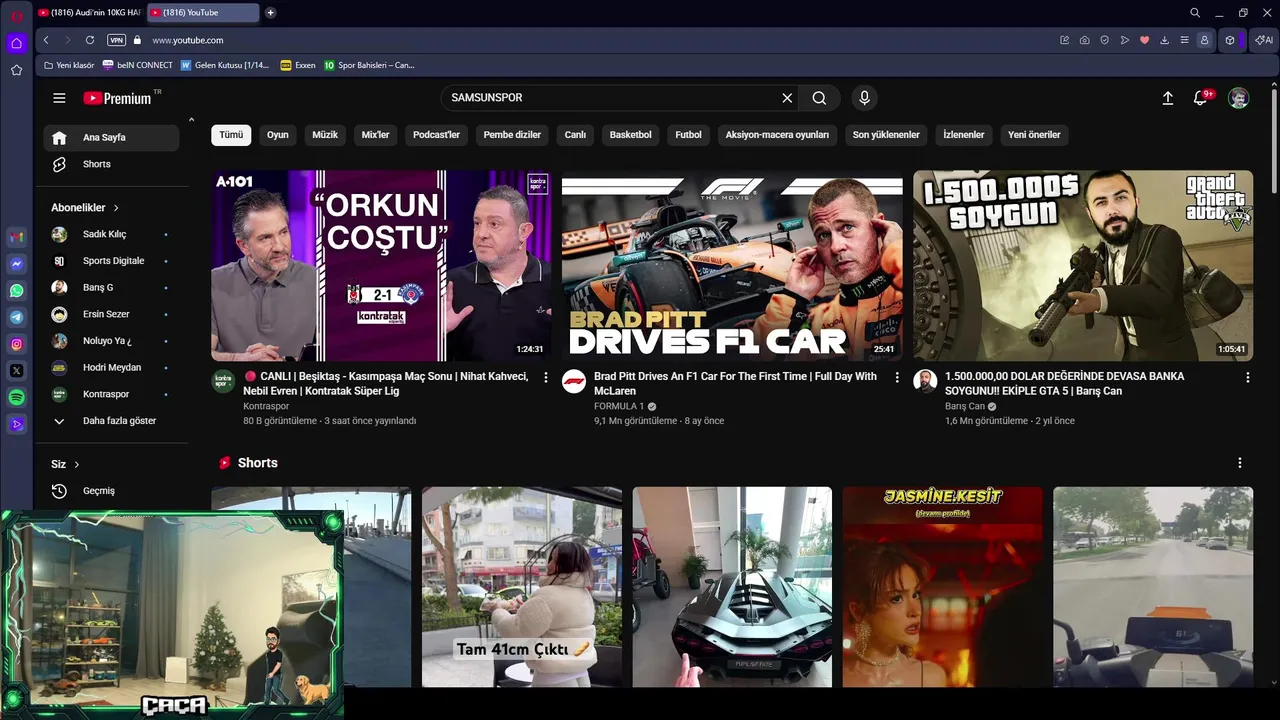Viewport: 1280px width, 720px height.
Task: Open the purple player sidebar icon
Action: 17,424
